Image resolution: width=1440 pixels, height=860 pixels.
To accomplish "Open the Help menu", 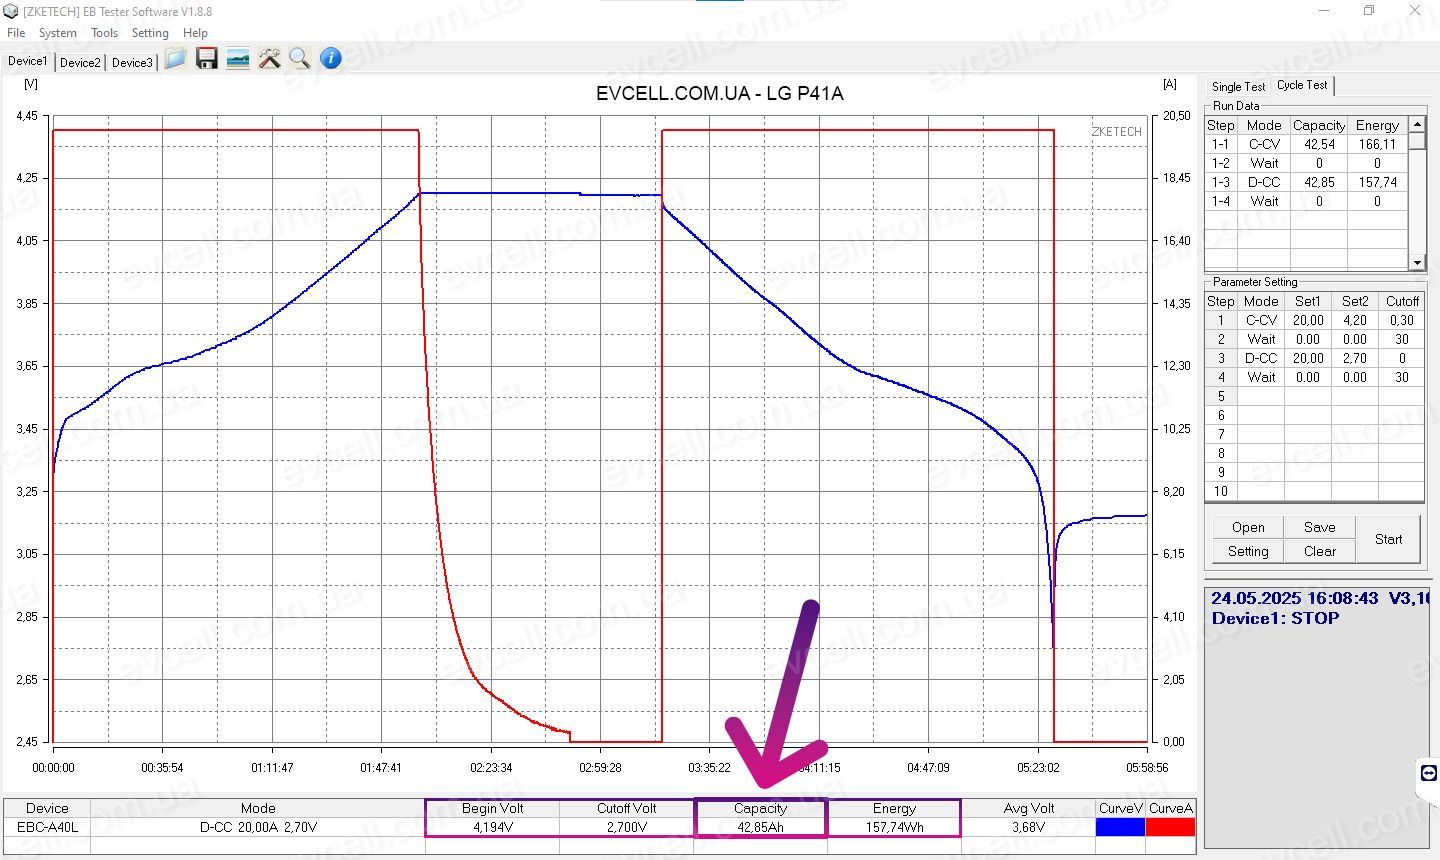I will tap(195, 33).
